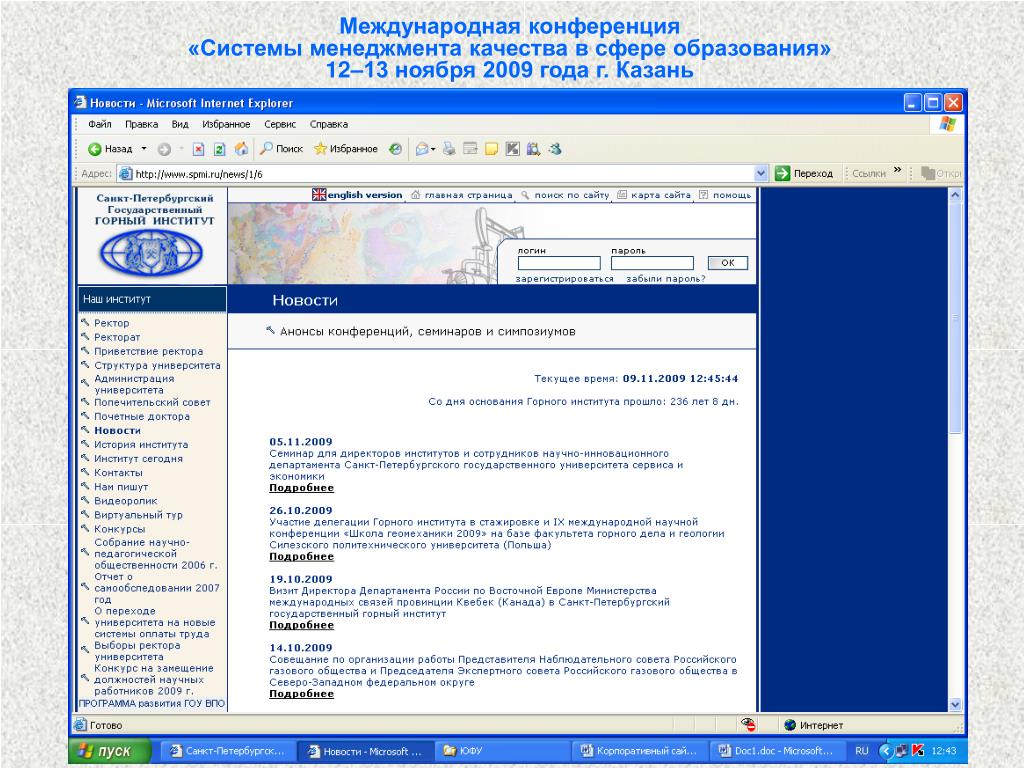Click the Edit page icon
This screenshot has width=1024, height=768.
pyautogui.click(x=470, y=149)
